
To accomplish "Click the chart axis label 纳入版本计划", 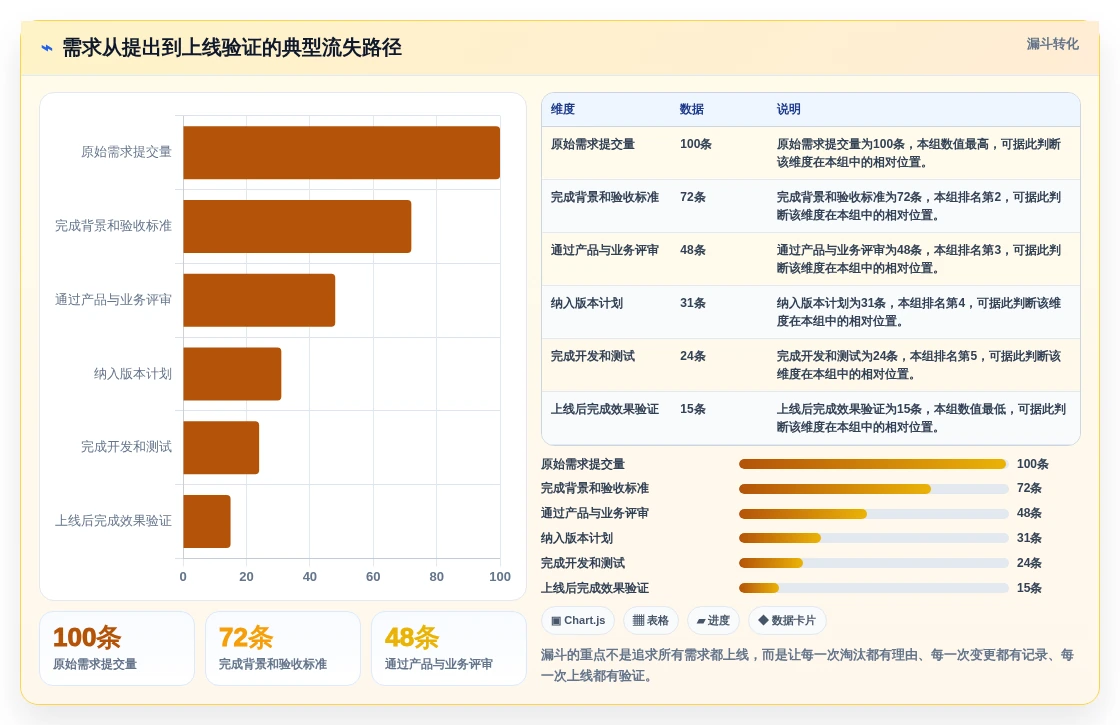I will 133,374.
